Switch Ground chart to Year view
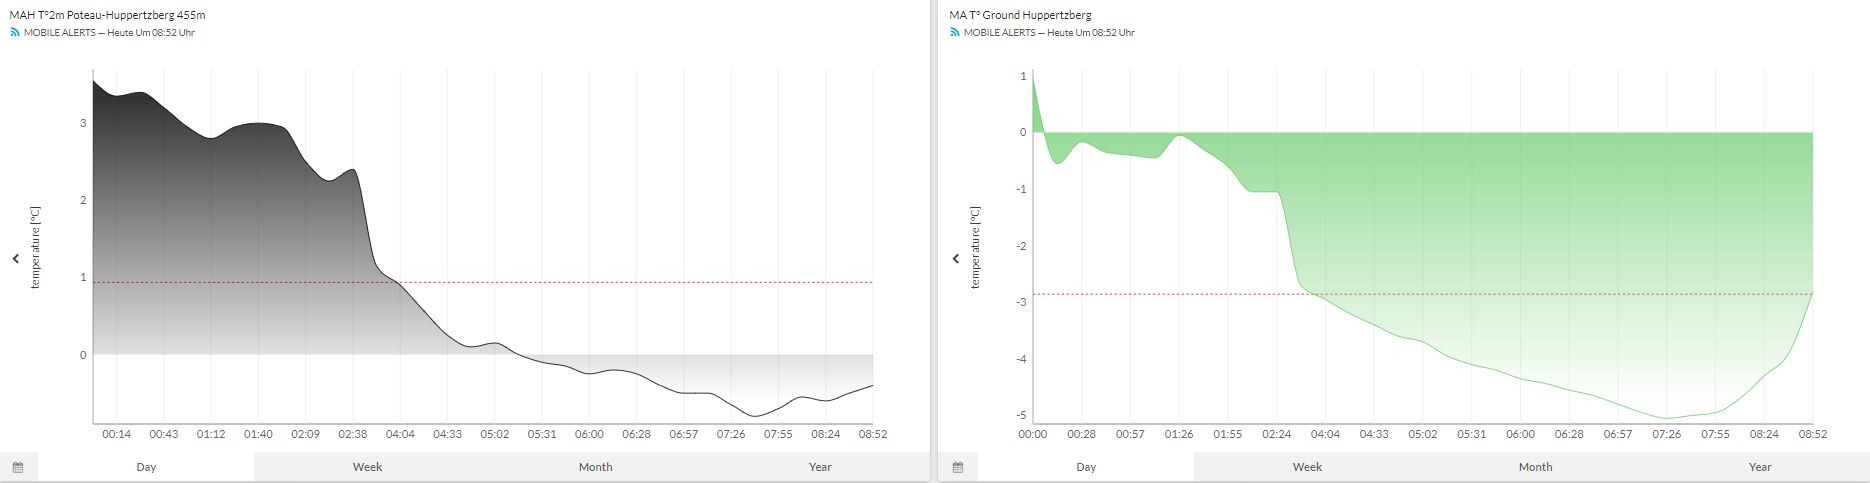 (x=1760, y=467)
